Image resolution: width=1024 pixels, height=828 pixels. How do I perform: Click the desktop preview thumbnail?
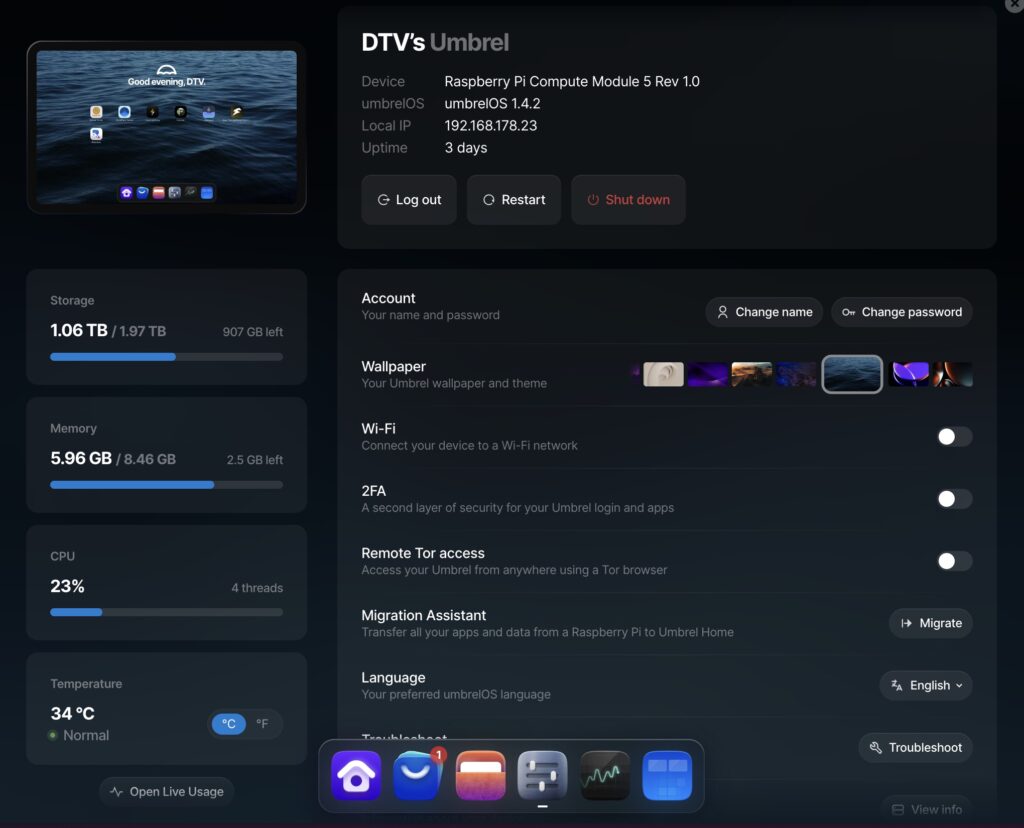[166, 127]
